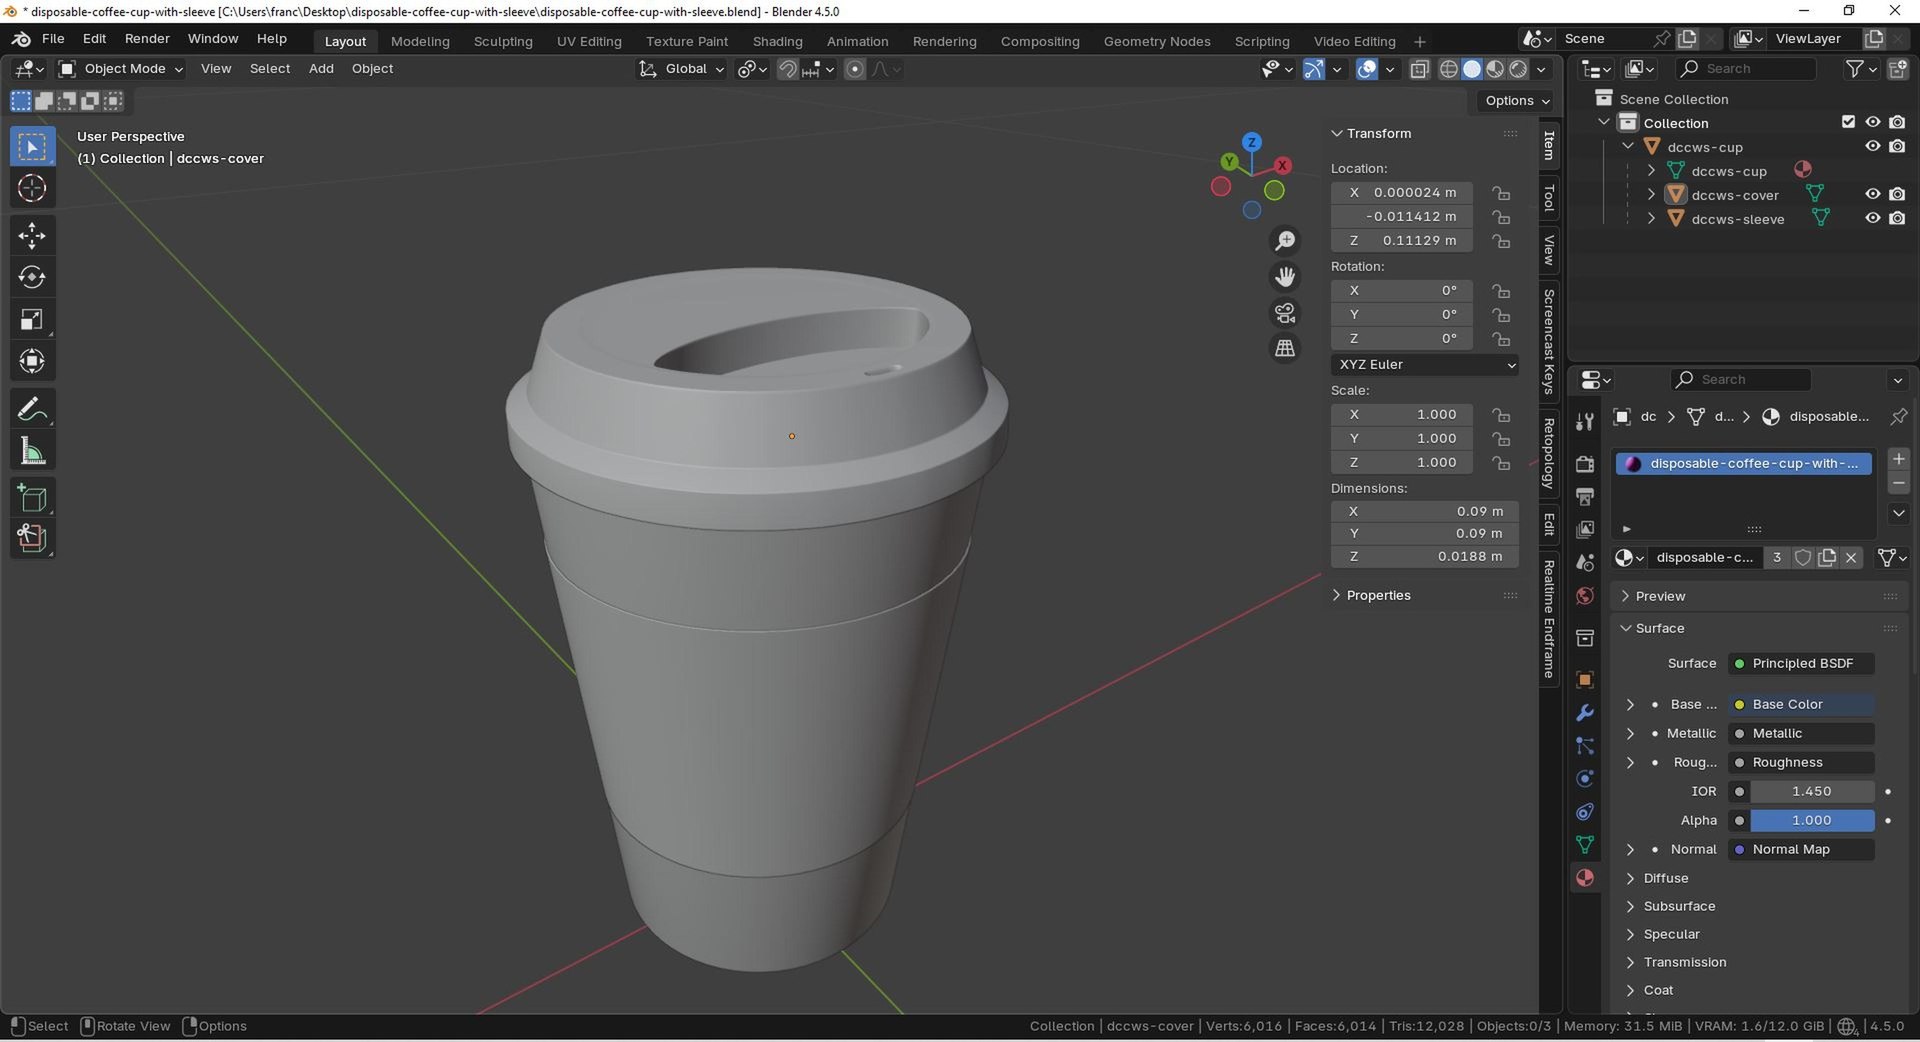Collapse the Transform panel

click(x=1337, y=134)
